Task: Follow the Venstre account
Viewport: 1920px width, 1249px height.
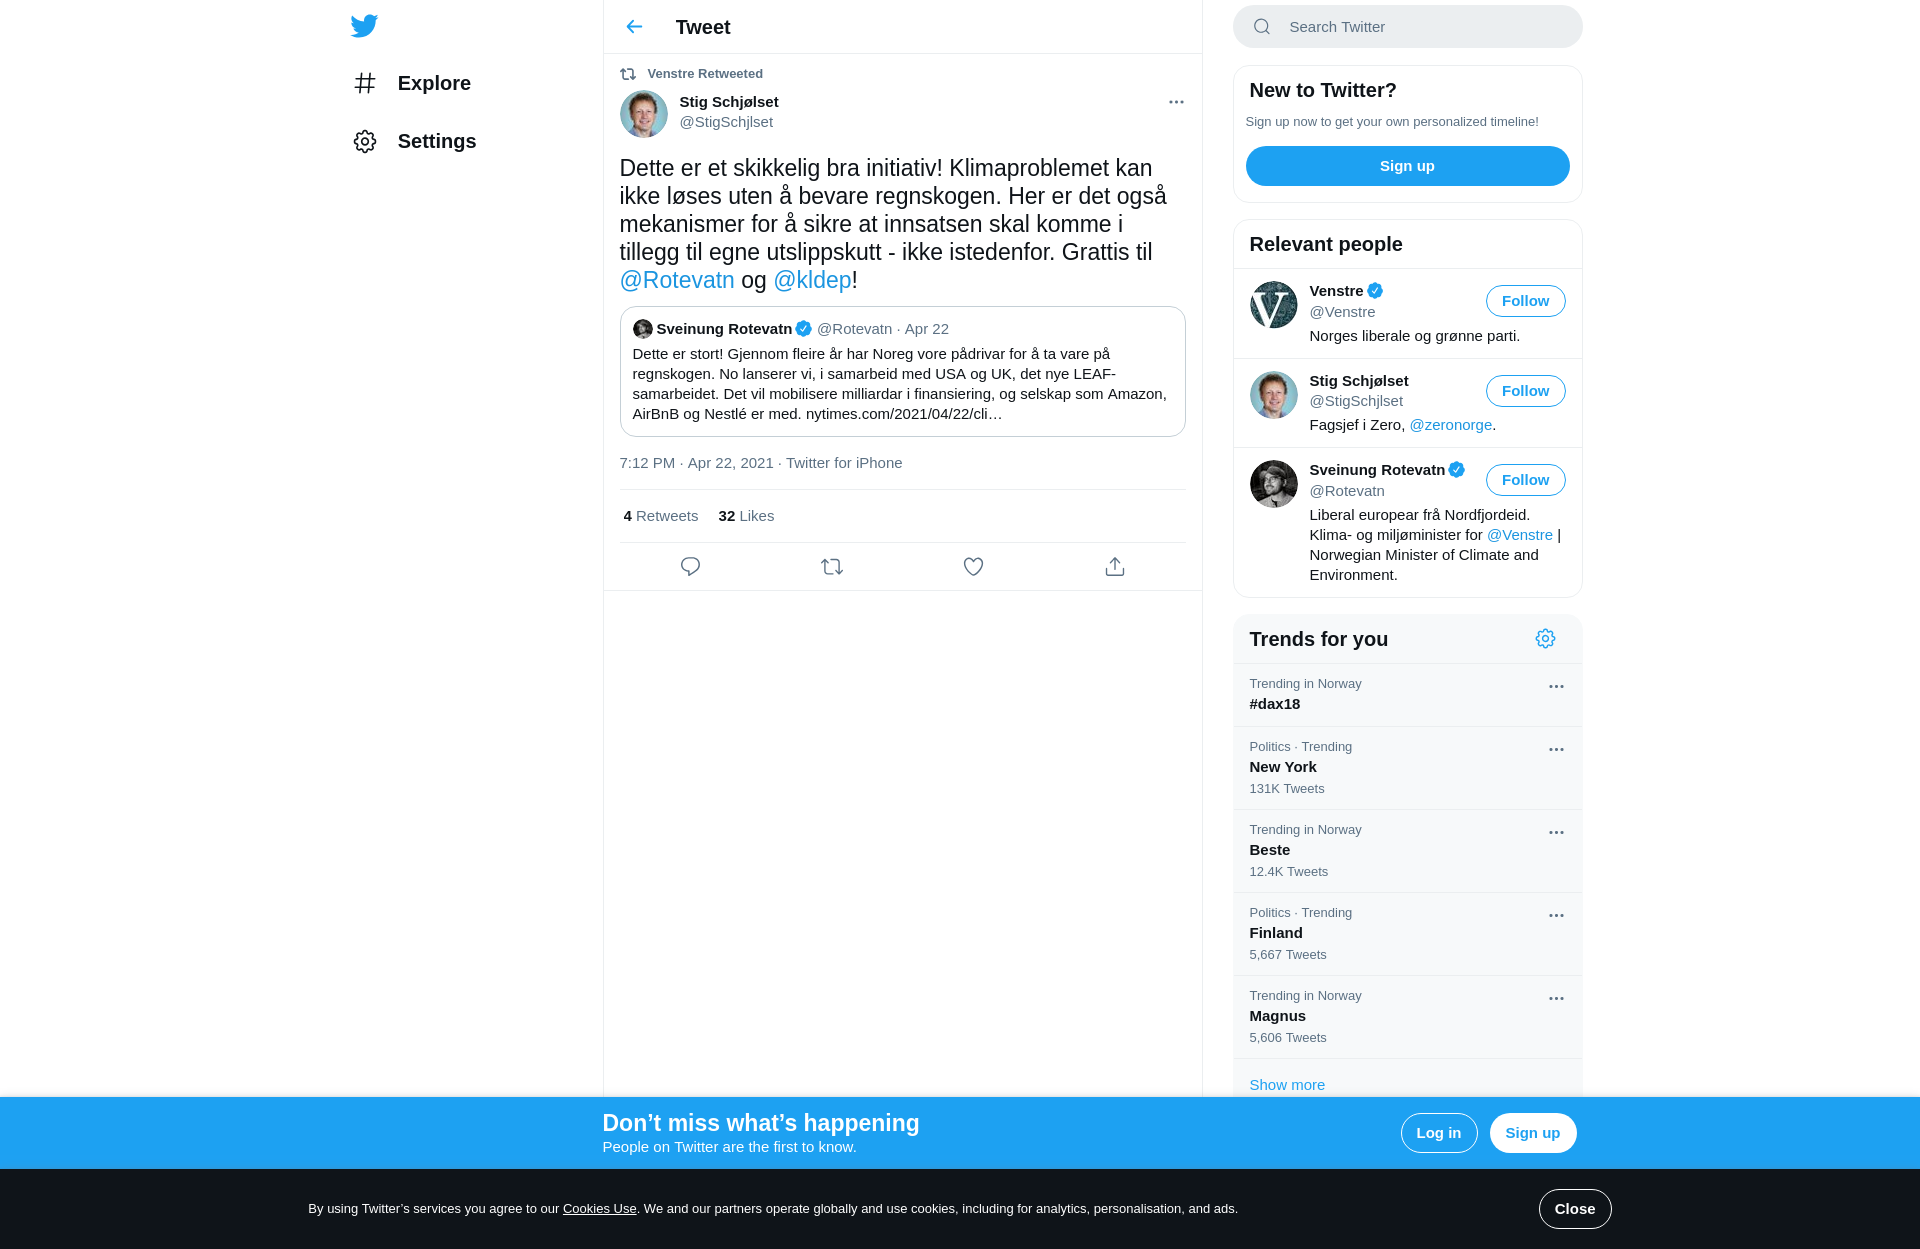Action: [x=1525, y=301]
